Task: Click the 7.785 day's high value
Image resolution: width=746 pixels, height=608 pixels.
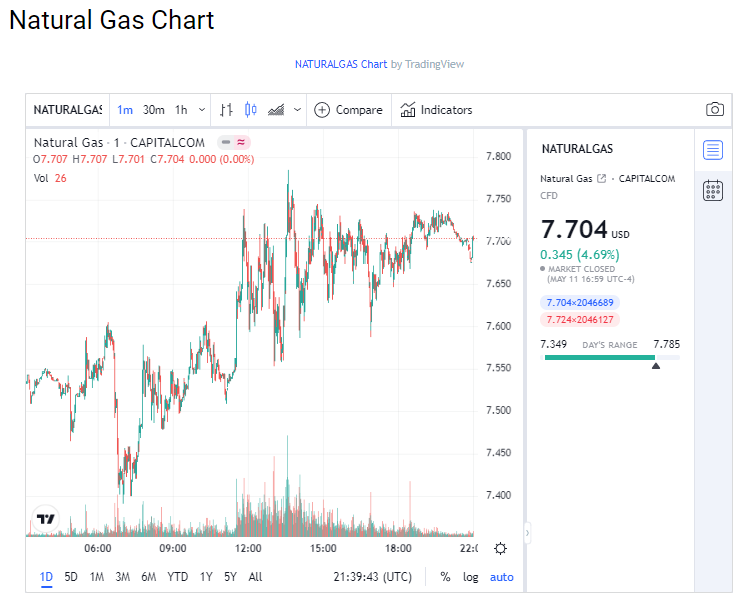Action: 667,344
